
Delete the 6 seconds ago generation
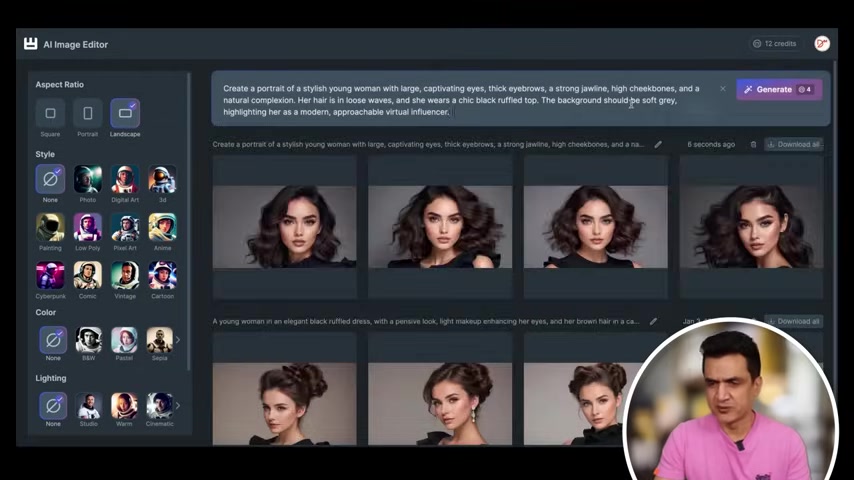click(753, 144)
